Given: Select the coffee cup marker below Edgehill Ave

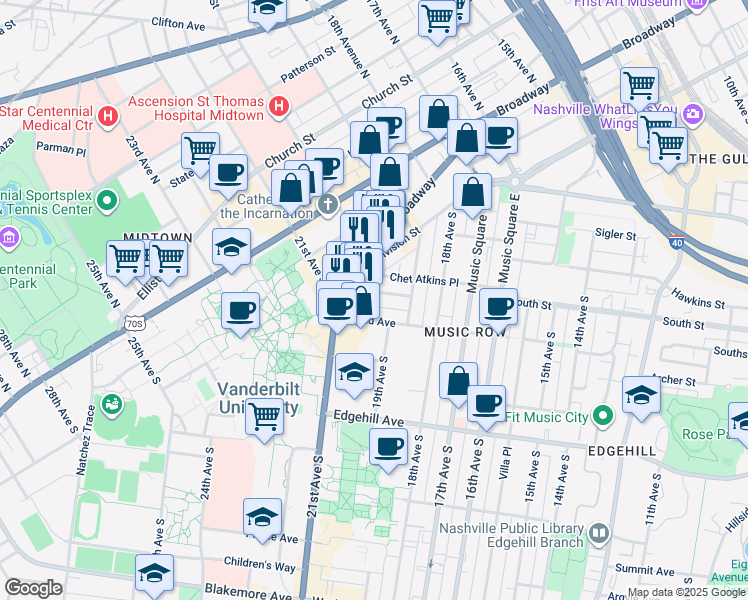Looking at the screenshot, I should point(389,449).
